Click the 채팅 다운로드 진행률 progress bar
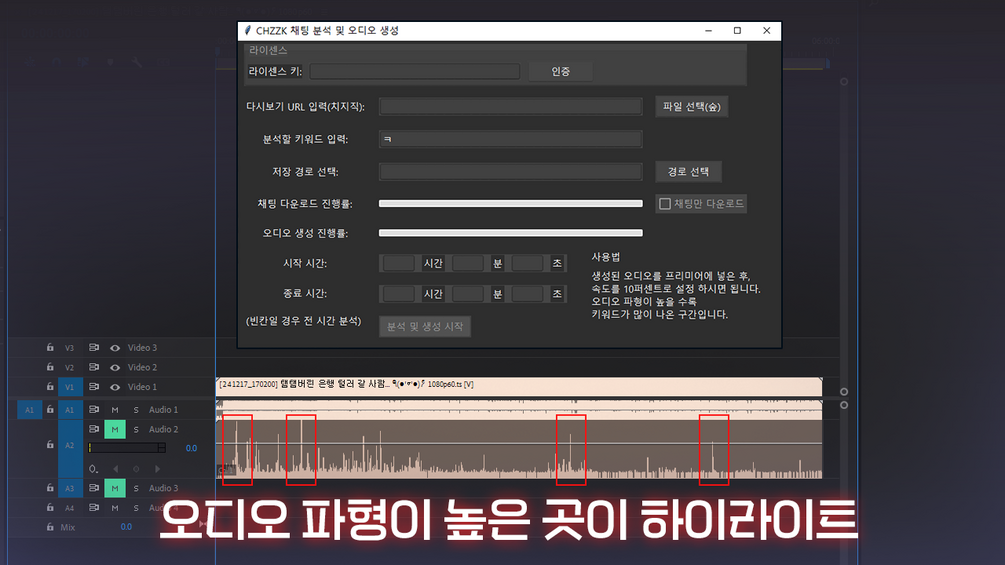 tap(511, 204)
